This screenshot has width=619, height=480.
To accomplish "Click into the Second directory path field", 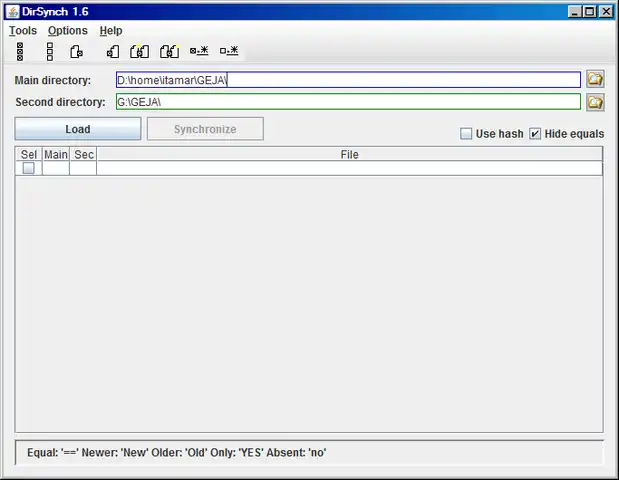I will pyautogui.click(x=348, y=102).
